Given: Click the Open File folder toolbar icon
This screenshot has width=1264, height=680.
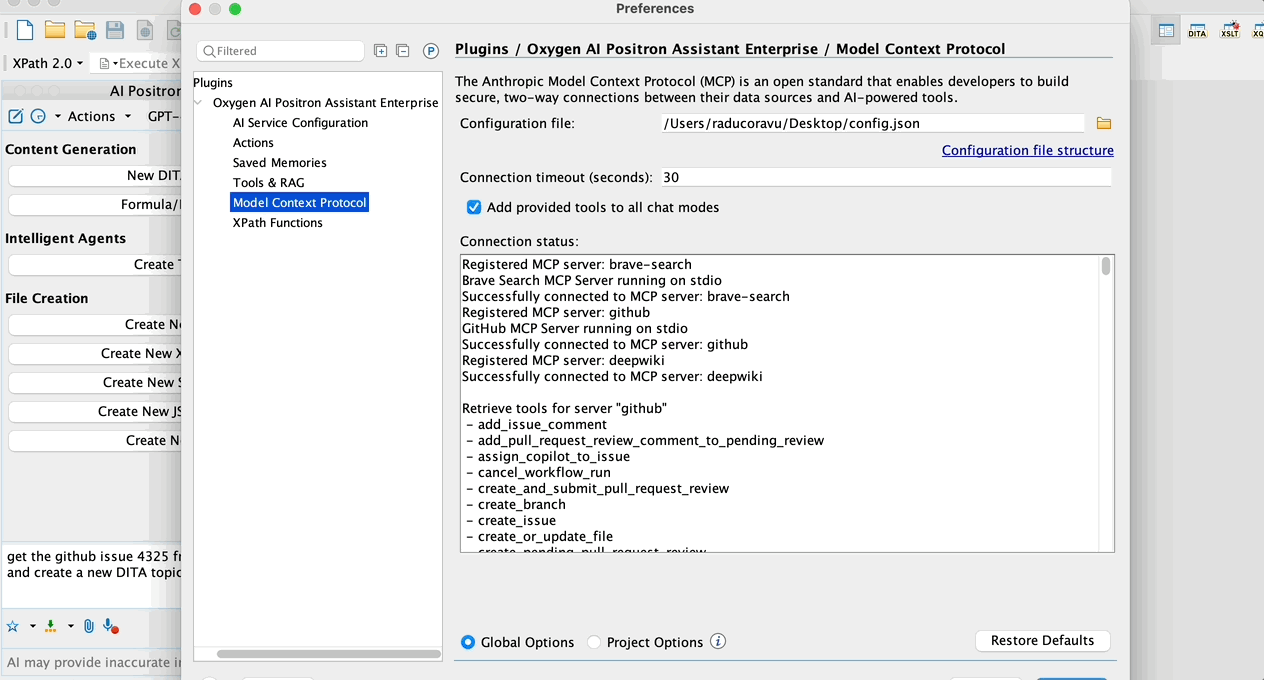Looking at the screenshot, I should [54, 31].
